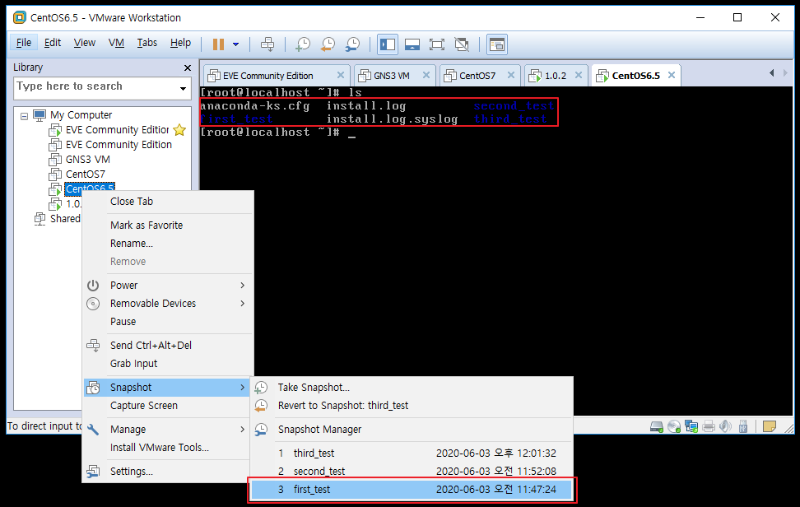Click the library search input field
This screenshot has height=507, width=800.
point(92,87)
